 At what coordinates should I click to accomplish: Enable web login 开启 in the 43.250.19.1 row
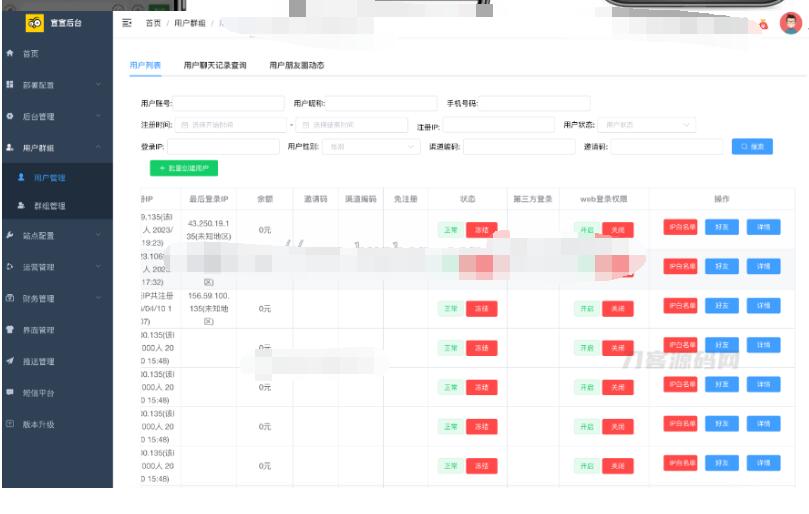pos(587,230)
